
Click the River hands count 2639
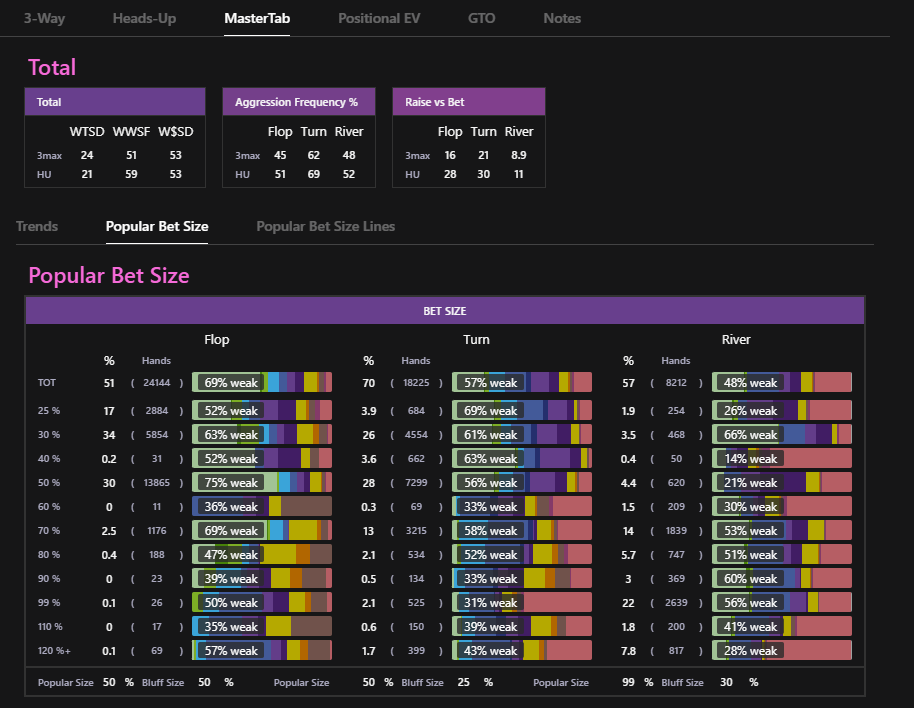676,603
